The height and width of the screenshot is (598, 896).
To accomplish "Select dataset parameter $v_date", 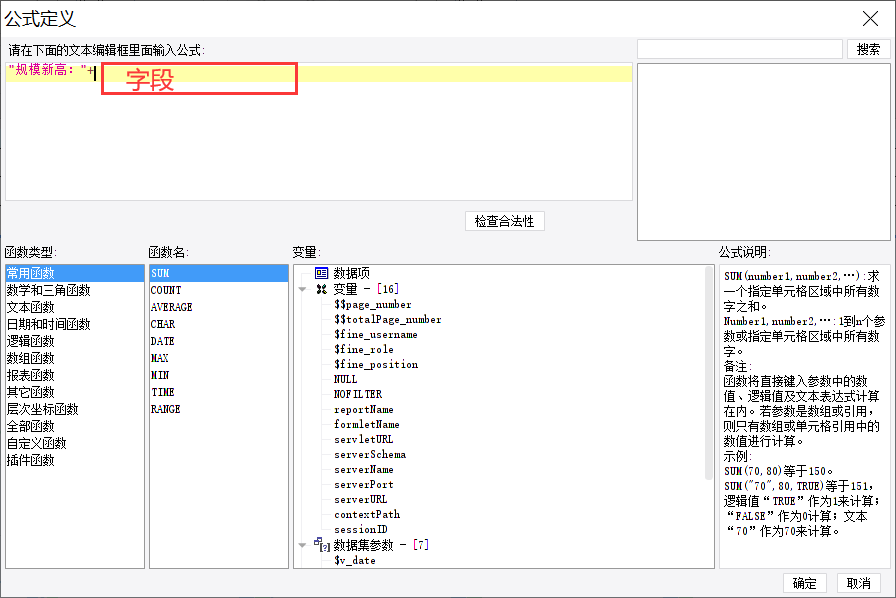I will tap(355, 561).
